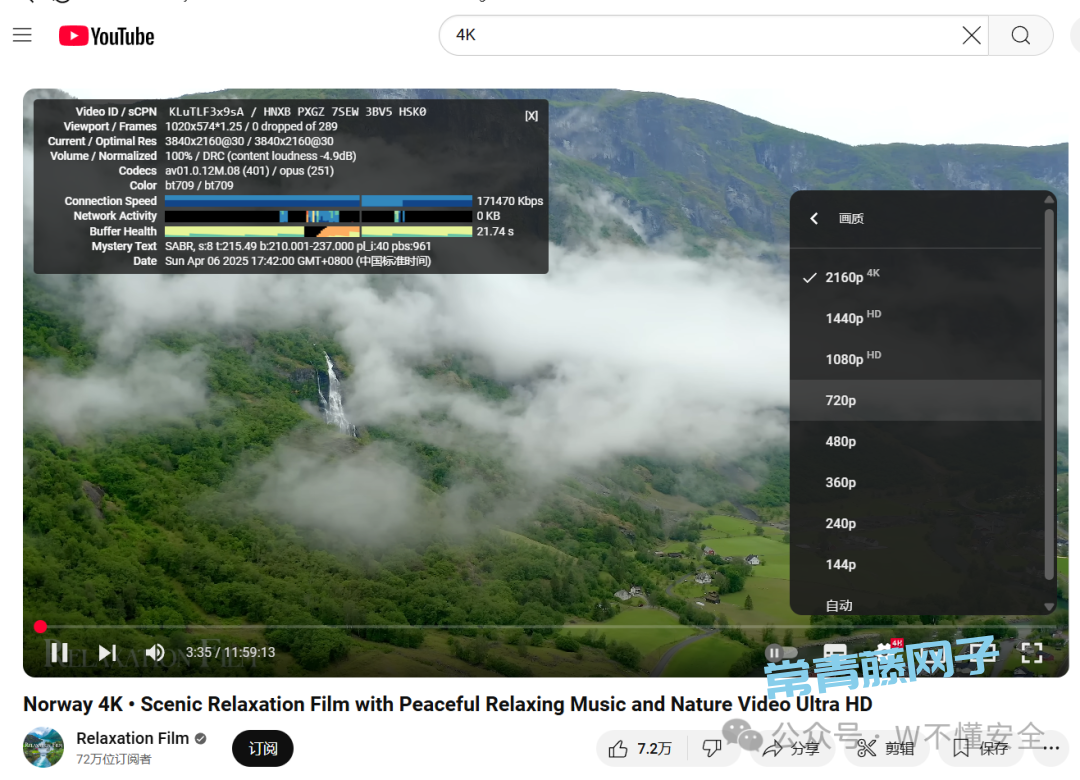Enter fullscreen mode
Viewport: 1080px width, 780px height.
pos(1031,653)
